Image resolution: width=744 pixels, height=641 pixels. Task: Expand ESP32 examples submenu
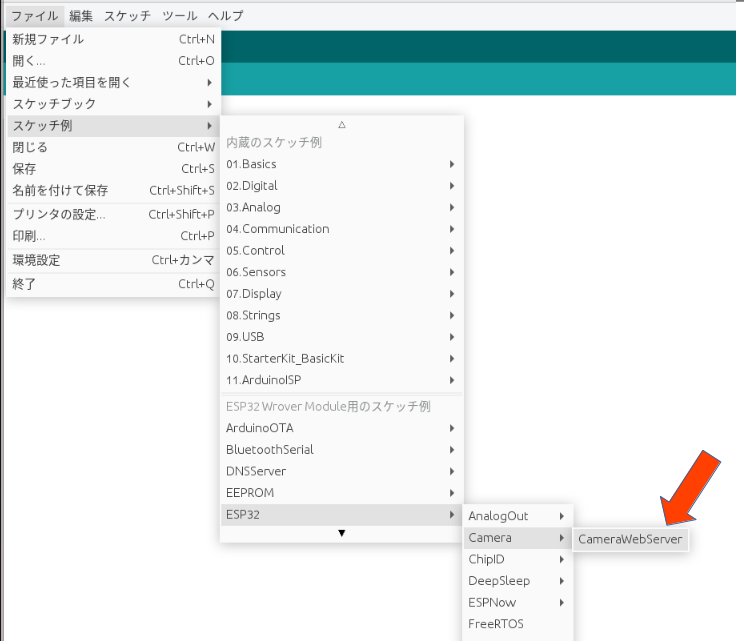[342, 515]
